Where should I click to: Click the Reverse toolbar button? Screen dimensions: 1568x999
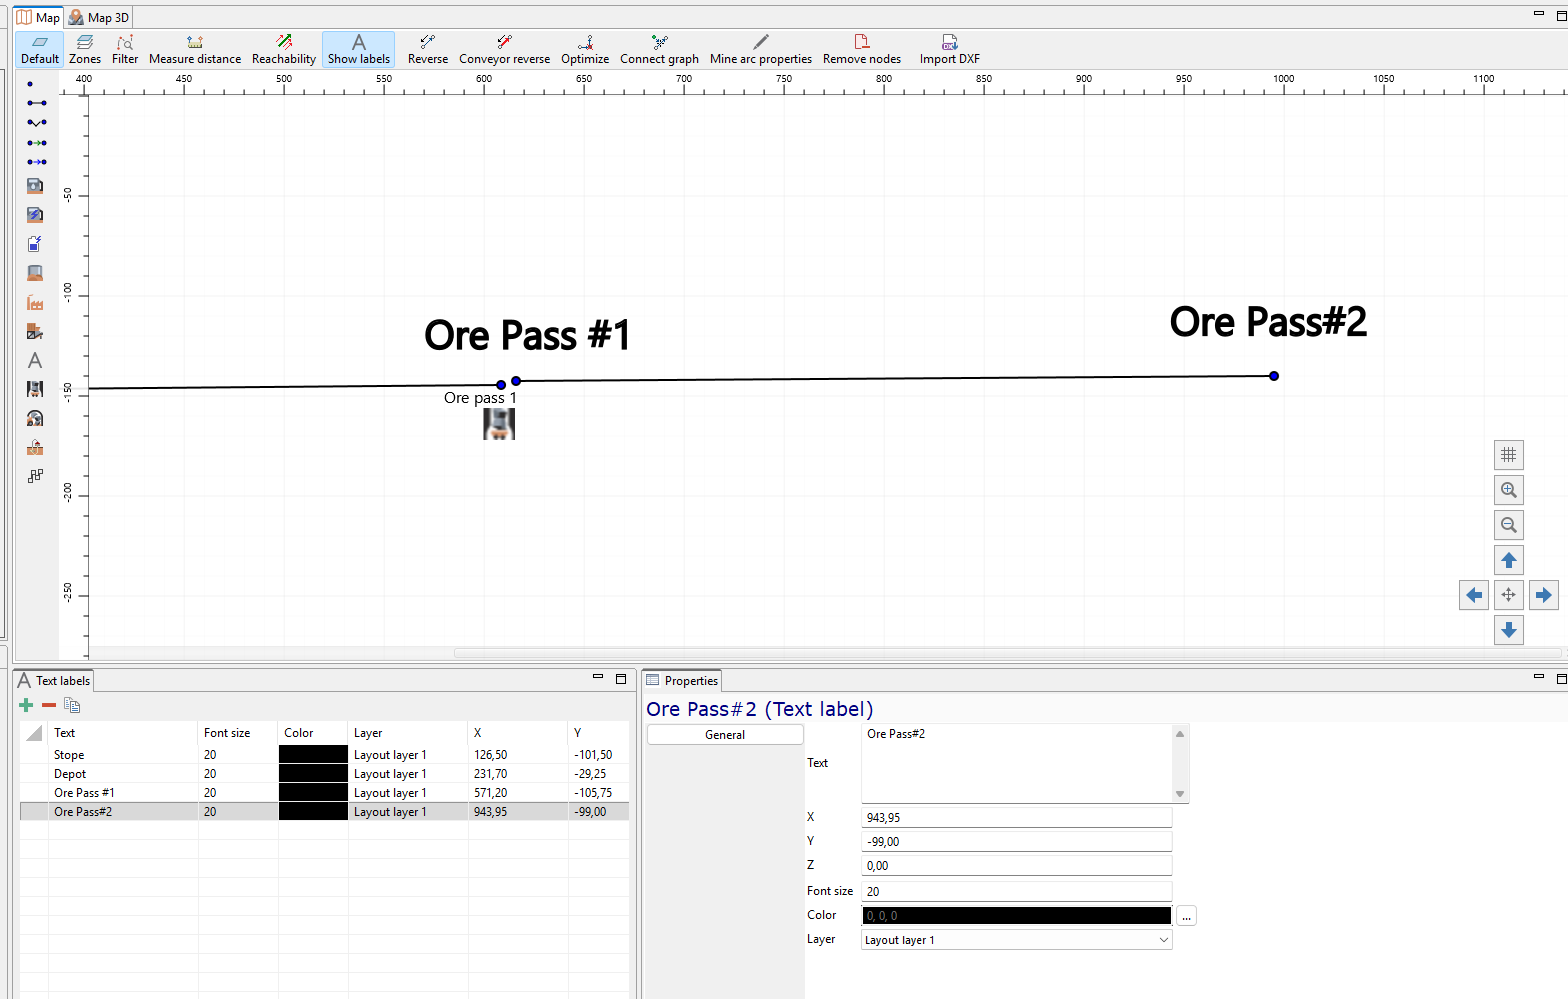click(x=428, y=49)
